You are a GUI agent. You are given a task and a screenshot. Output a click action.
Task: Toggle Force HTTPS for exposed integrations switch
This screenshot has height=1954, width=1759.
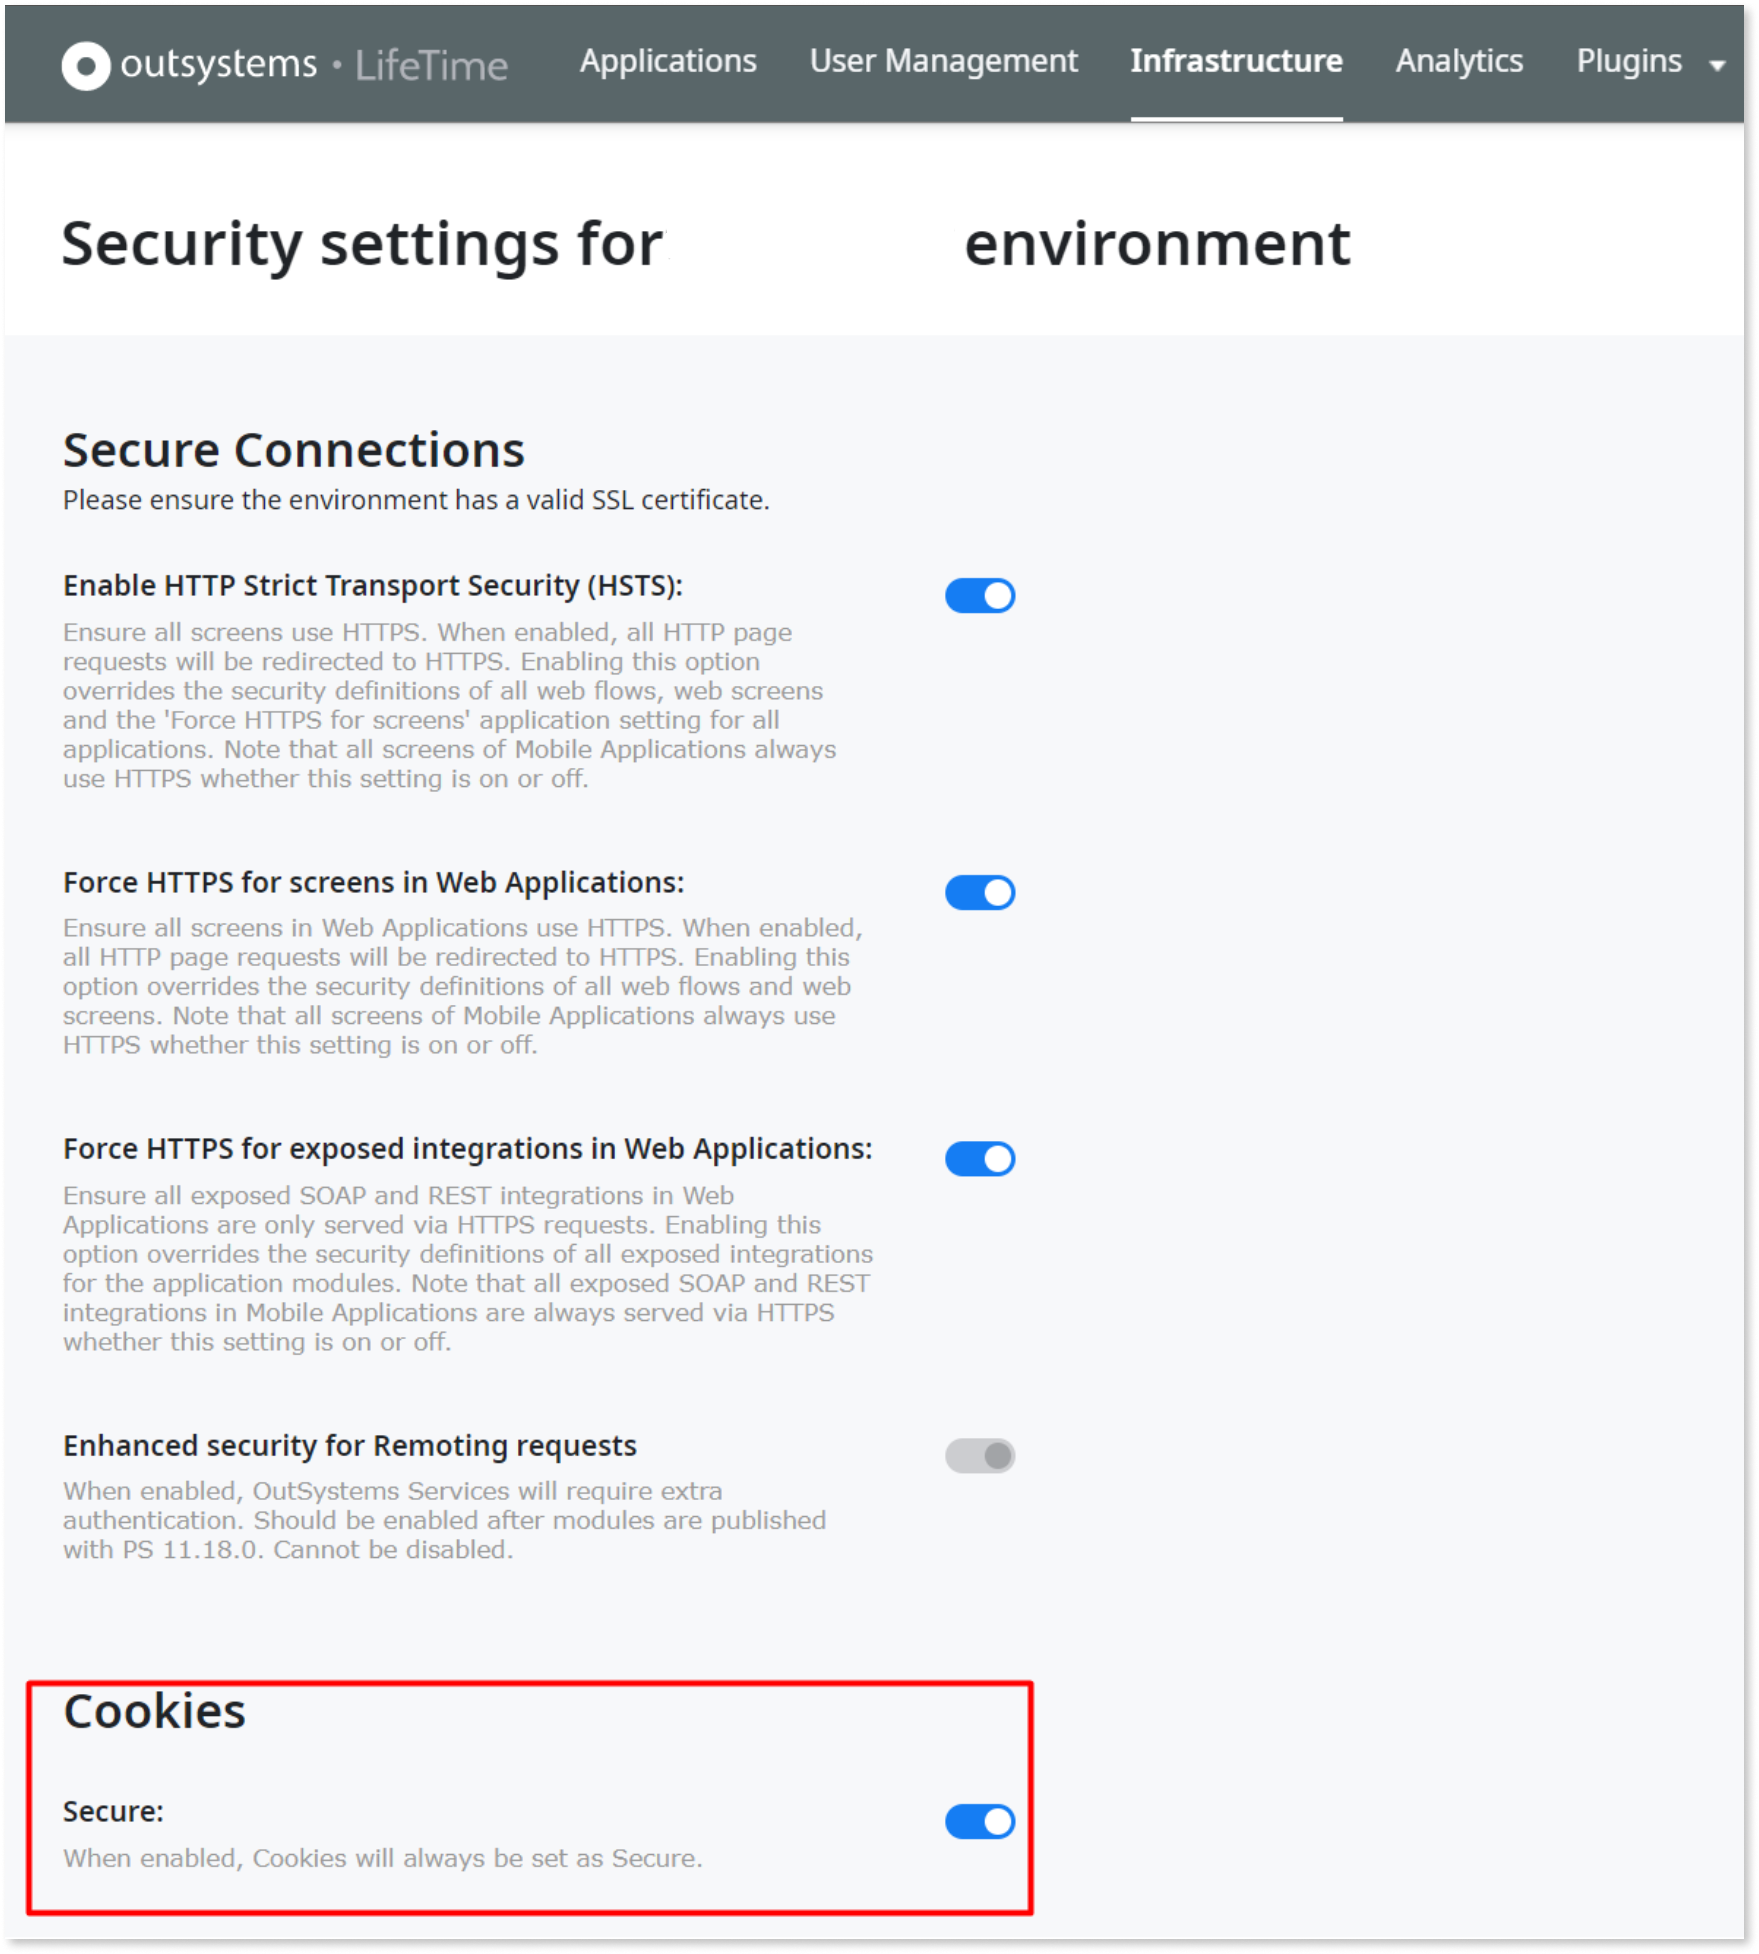[x=980, y=1159]
